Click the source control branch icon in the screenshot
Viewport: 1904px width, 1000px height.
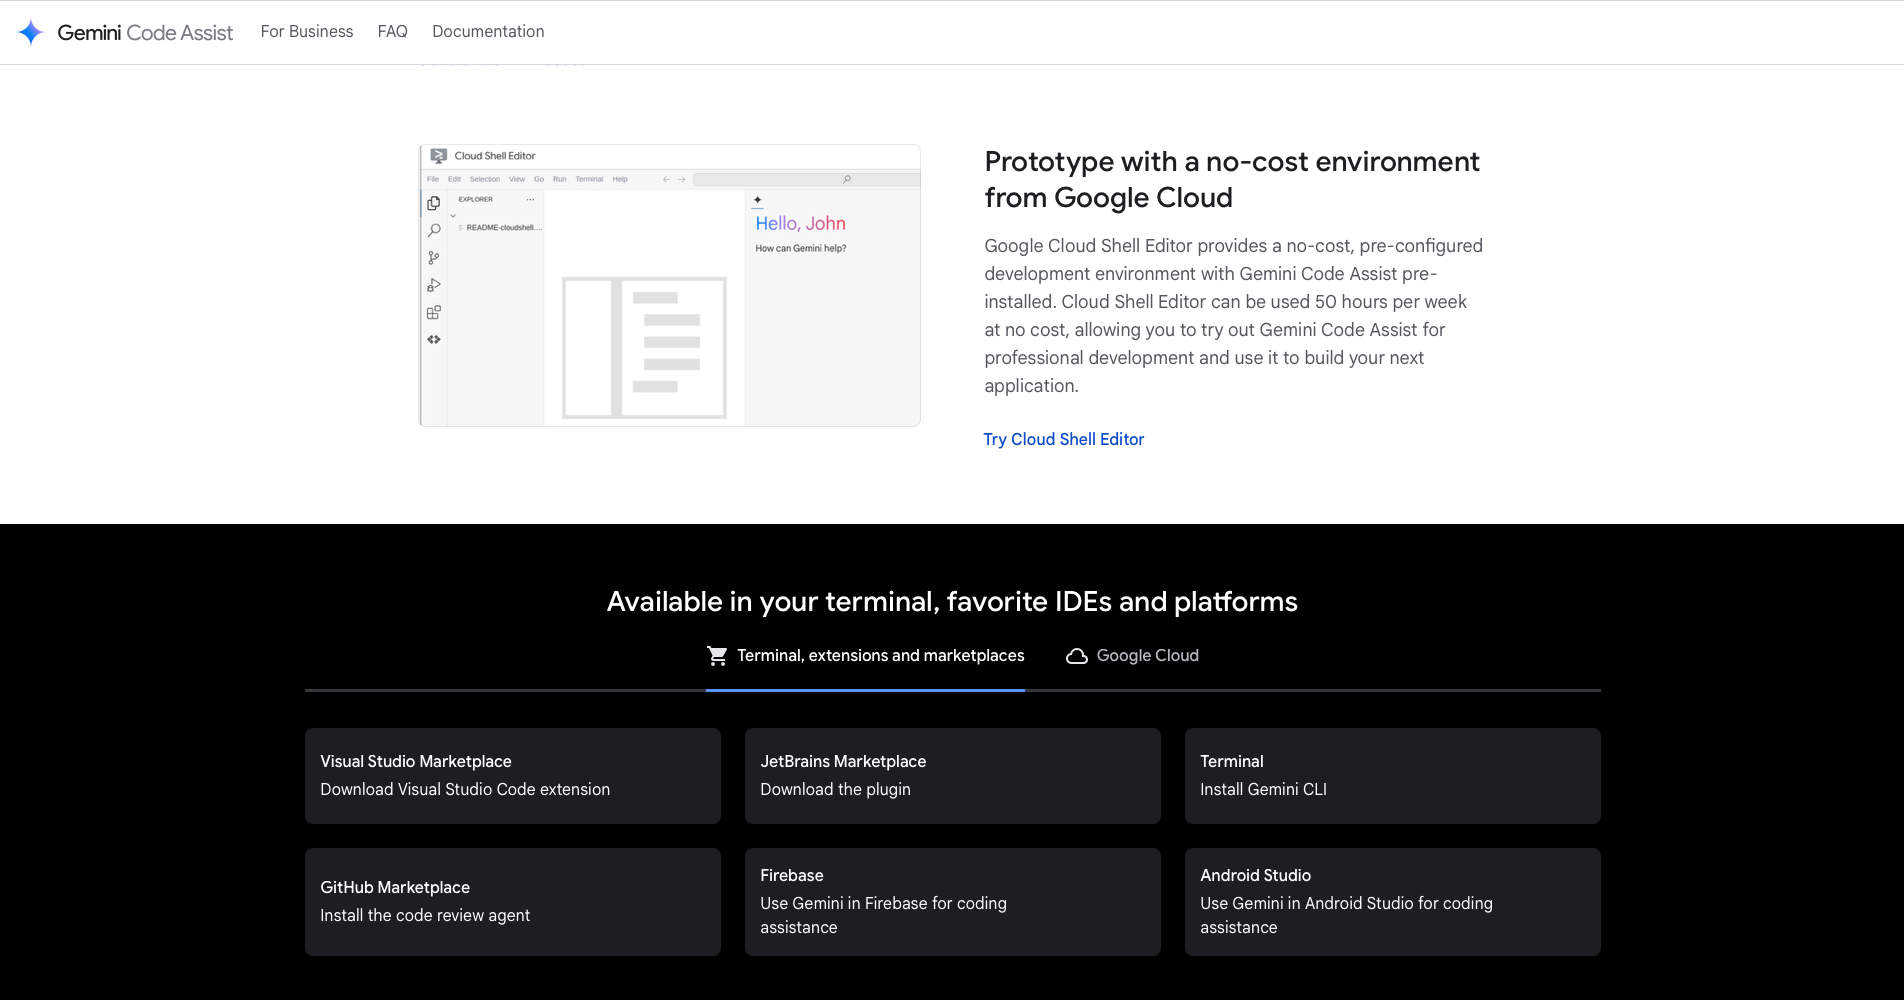(434, 258)
